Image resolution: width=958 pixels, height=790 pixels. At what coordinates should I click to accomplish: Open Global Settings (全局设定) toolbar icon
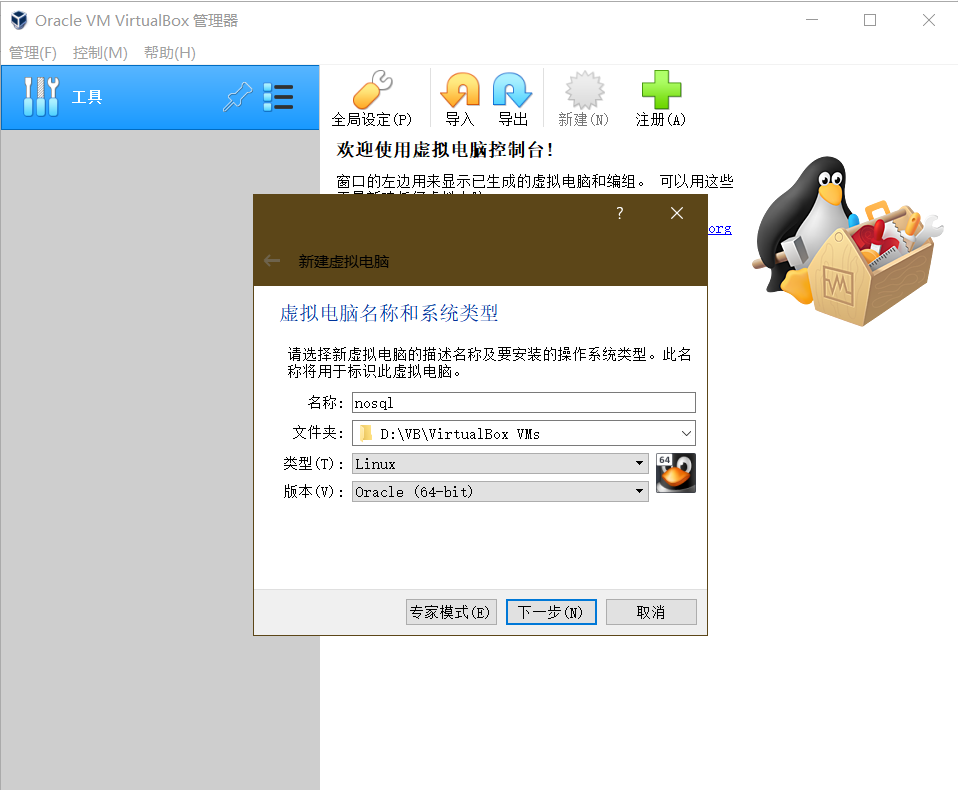pos(371,98)
